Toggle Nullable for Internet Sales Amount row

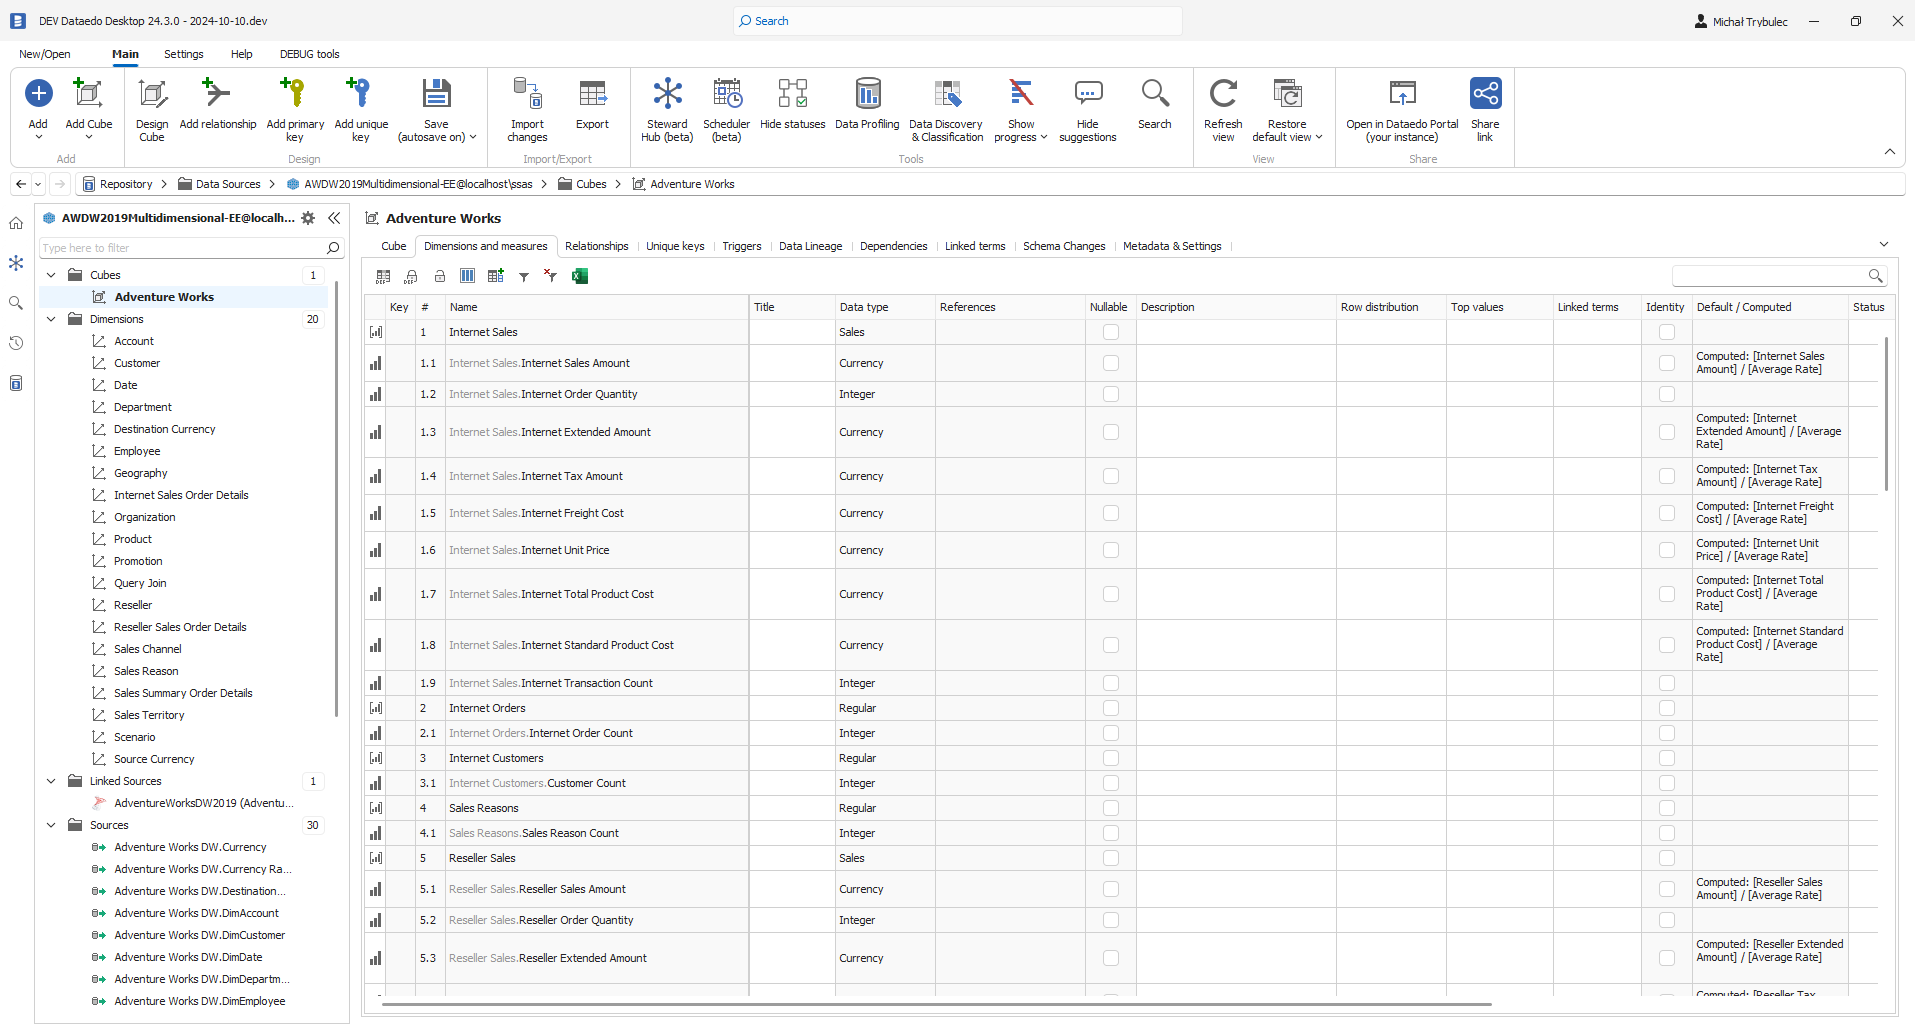[x=1110, y=363]
